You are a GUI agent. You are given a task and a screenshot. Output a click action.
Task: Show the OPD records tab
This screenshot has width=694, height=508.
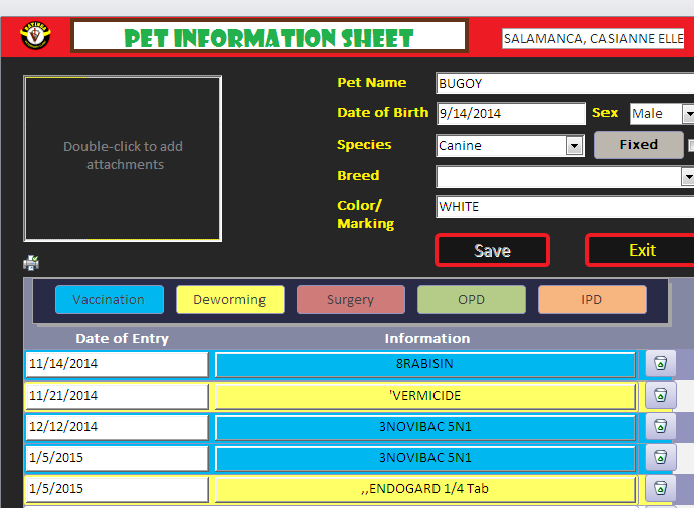tap(471, 300)
